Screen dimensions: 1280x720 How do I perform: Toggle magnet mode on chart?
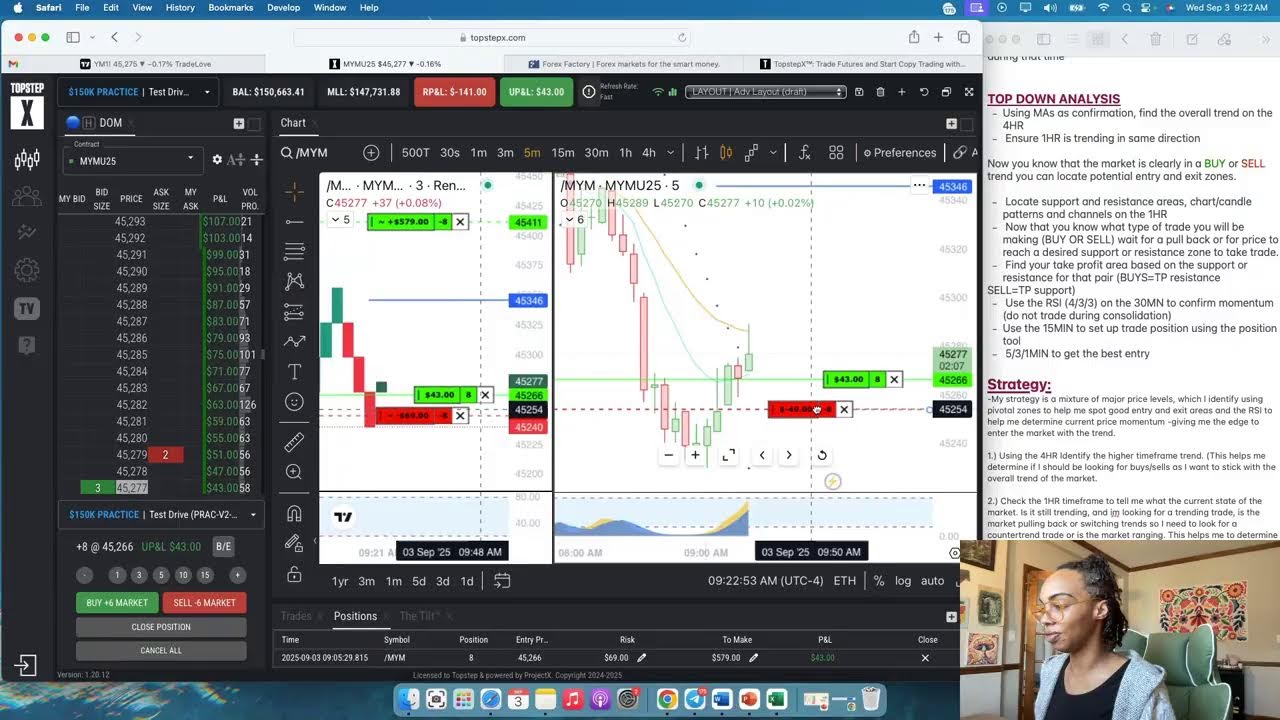(294, 513)
